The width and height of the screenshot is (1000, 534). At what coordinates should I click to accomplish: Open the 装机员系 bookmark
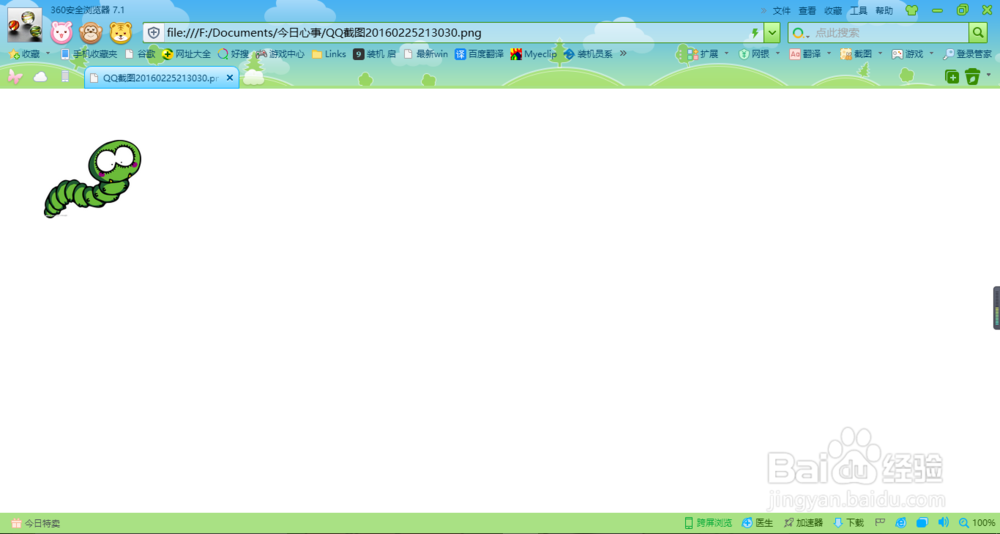588,54
